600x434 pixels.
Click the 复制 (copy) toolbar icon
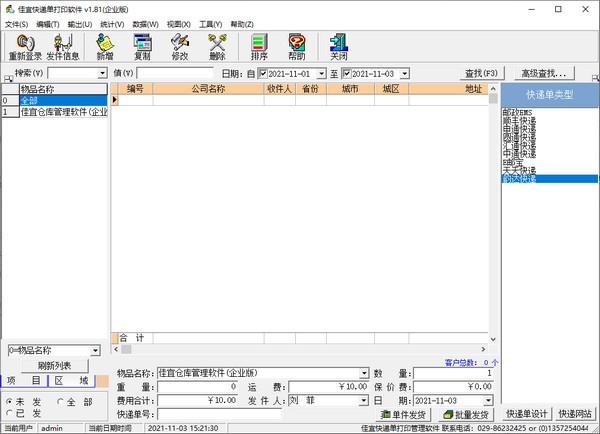click(142, 47)
